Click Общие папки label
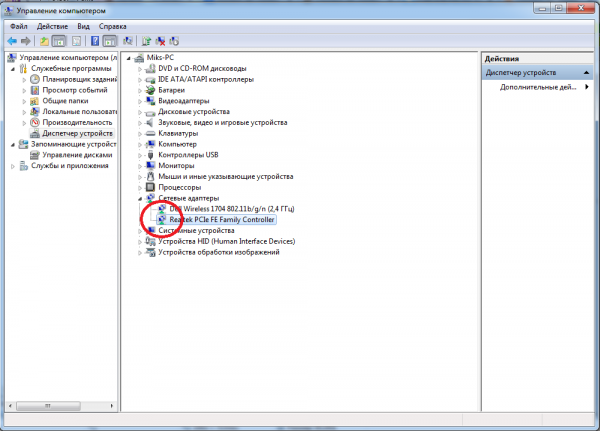This screenshot has height=431, width=600. click(65, 101)
